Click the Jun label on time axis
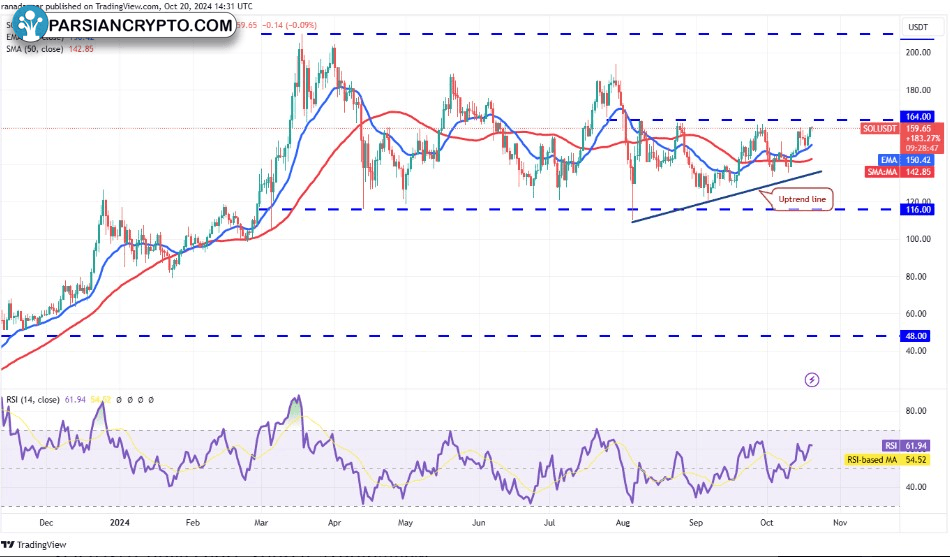The width and height of the screenshot is (950, 557). click(478, 522)
